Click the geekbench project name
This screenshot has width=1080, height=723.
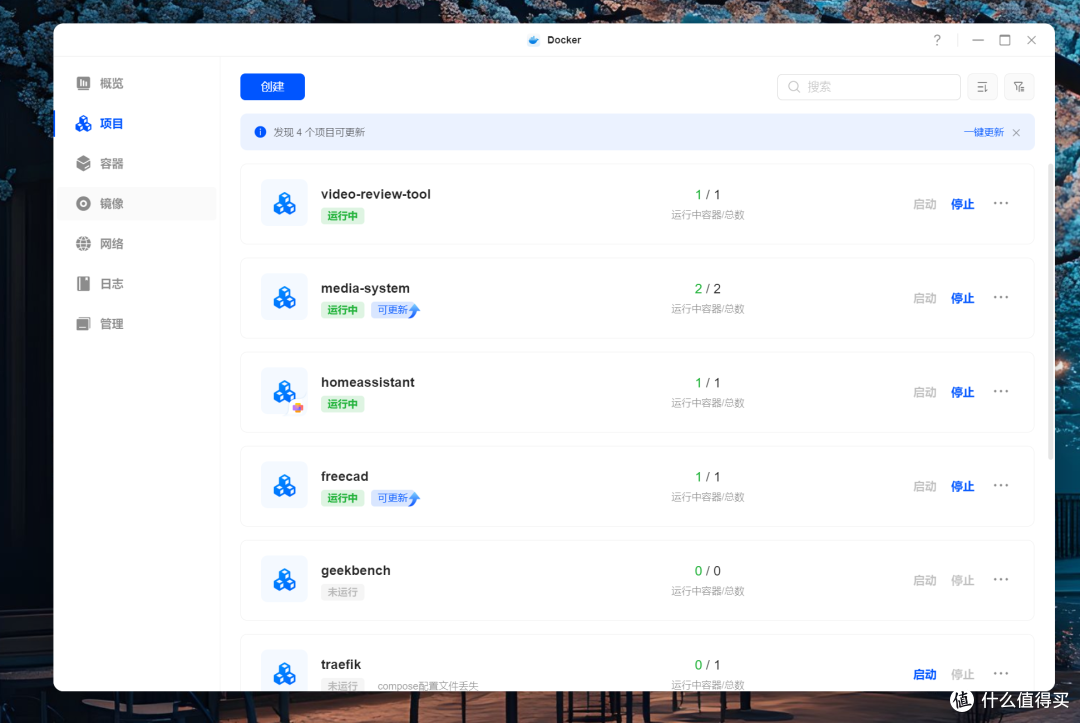(355, 570)
